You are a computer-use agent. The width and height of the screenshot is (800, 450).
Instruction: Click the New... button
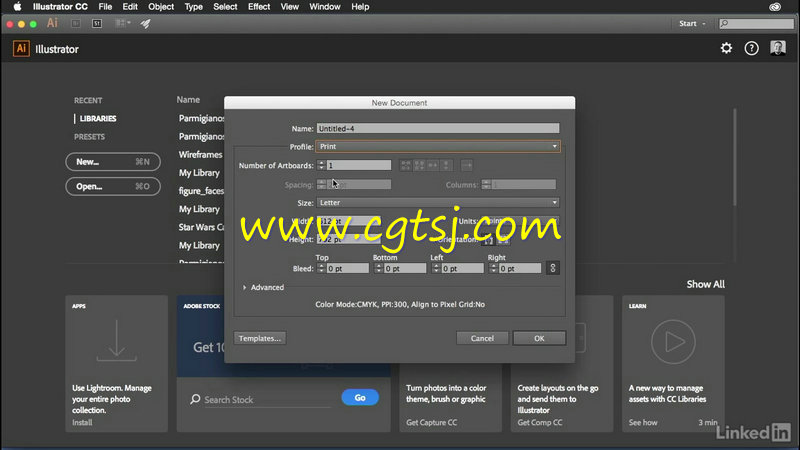click(x=113, y=162)
